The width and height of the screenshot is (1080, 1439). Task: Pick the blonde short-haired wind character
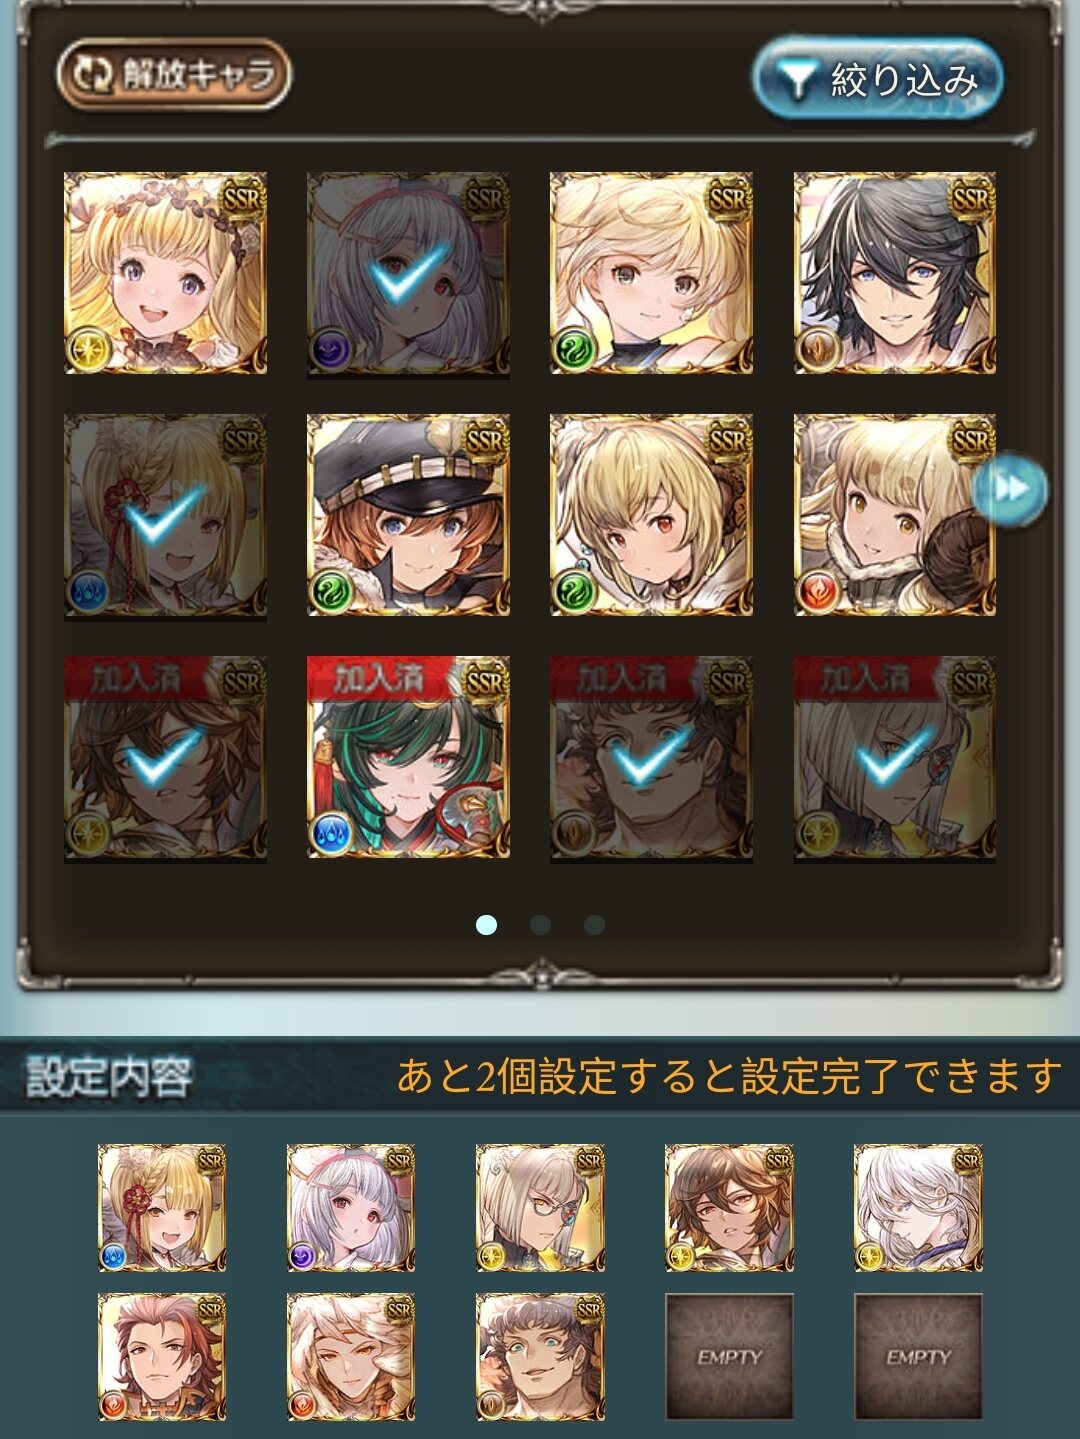click(x=651, y=515)
